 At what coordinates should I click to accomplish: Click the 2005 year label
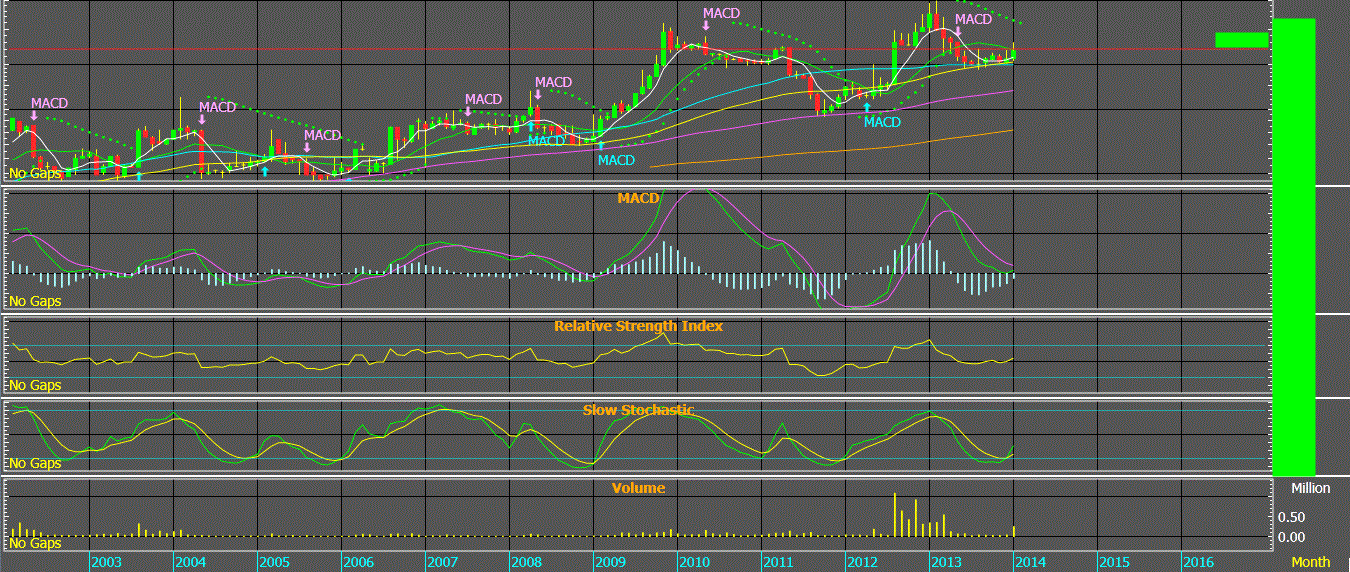(275, 562)
